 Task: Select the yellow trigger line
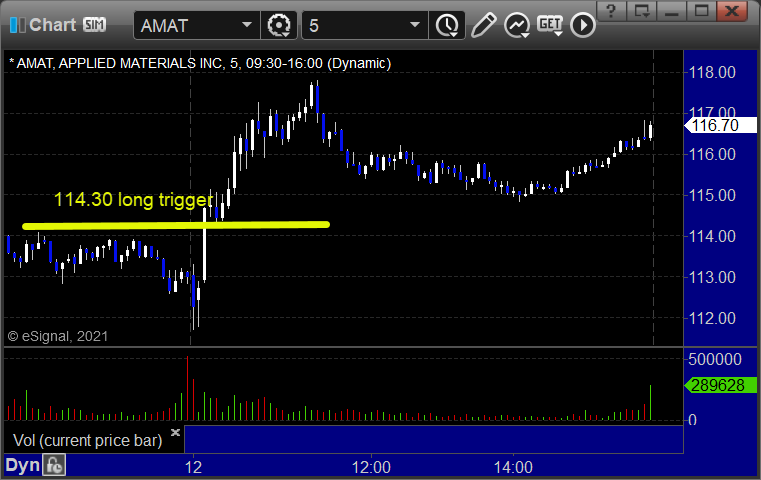176,225
